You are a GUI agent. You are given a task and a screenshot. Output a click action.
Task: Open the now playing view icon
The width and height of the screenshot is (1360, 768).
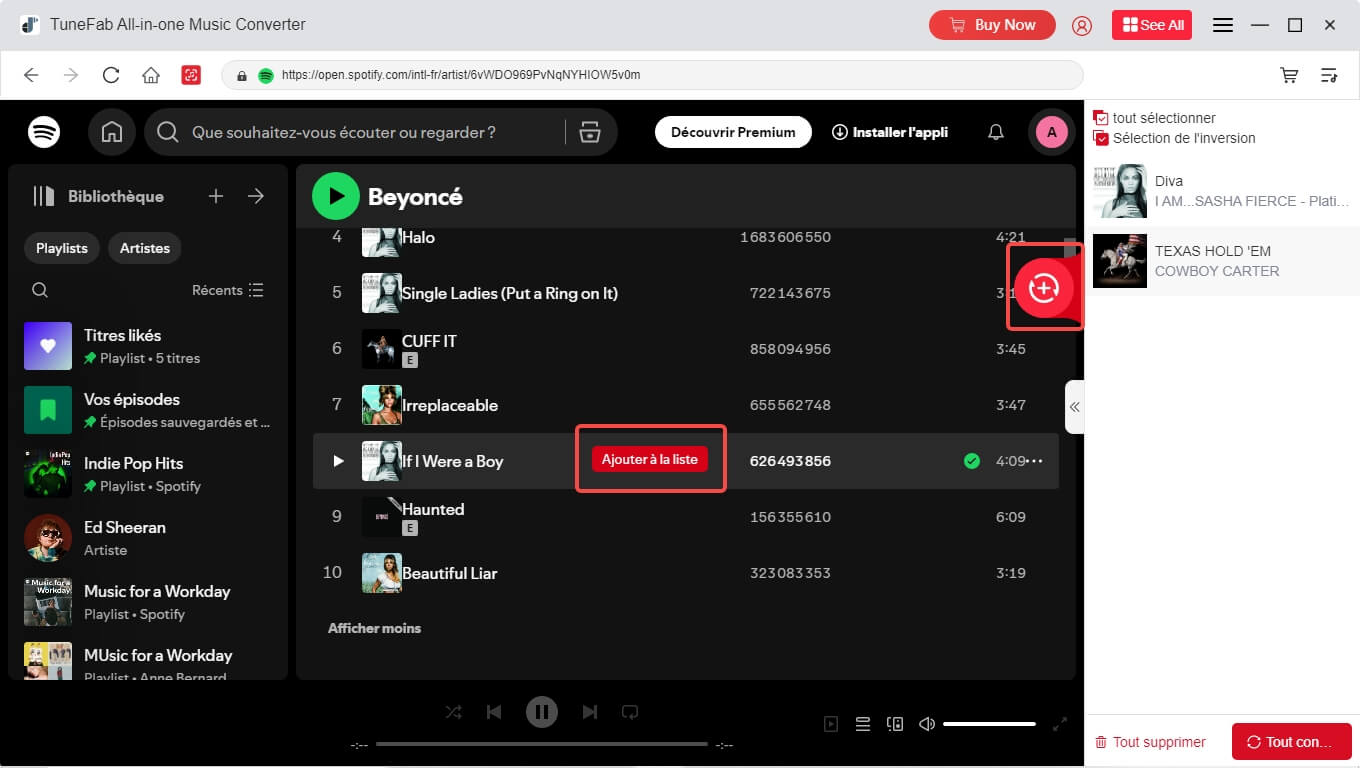(x=831, y=724)
